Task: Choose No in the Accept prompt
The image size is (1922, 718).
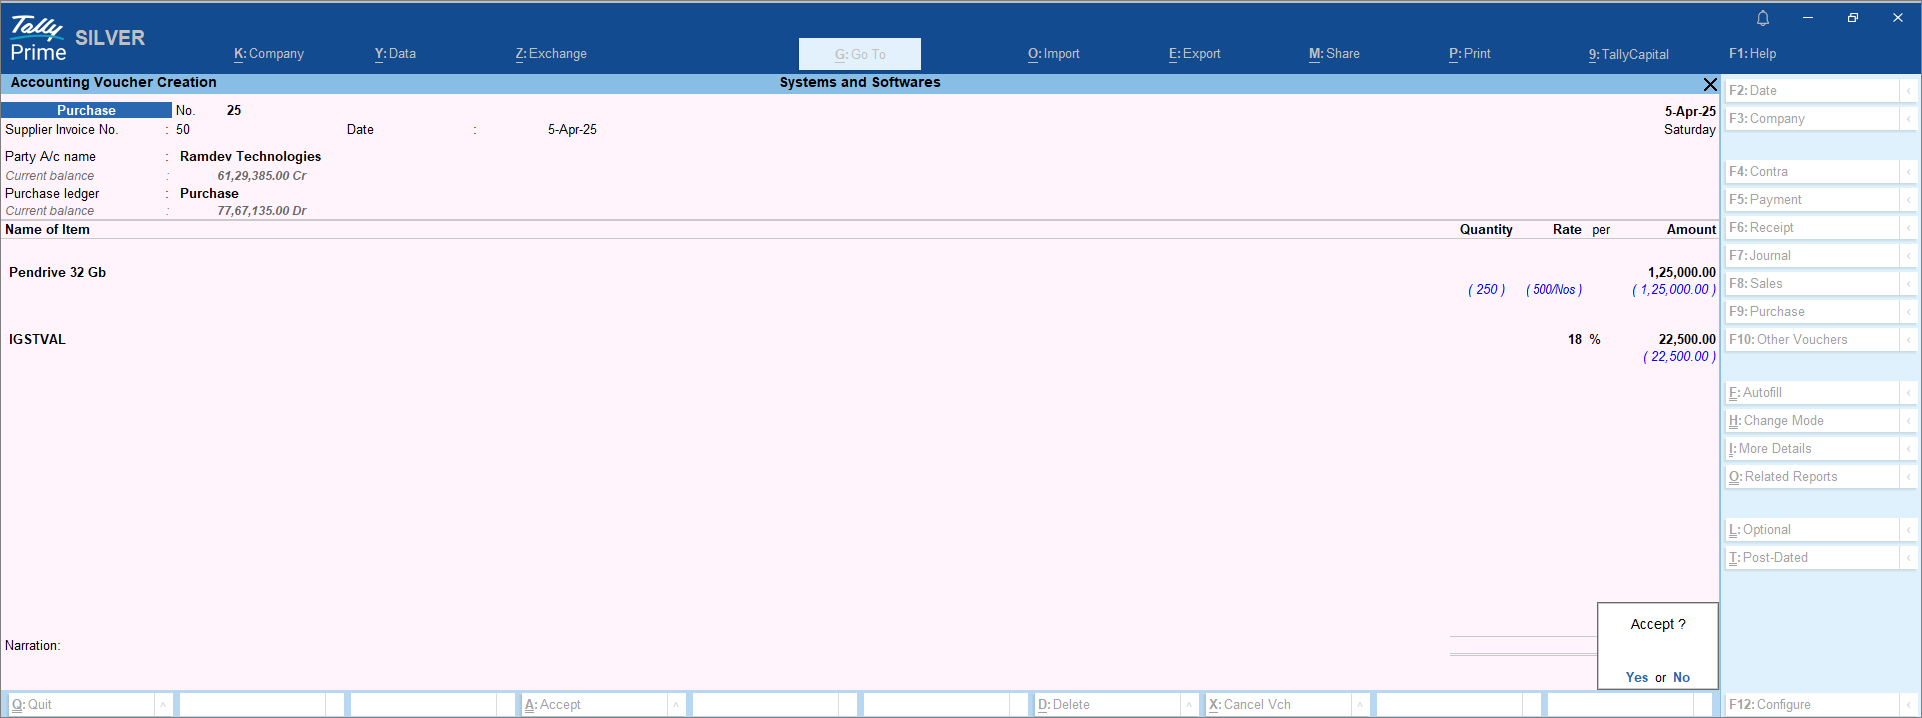Action: (1681, 677)
